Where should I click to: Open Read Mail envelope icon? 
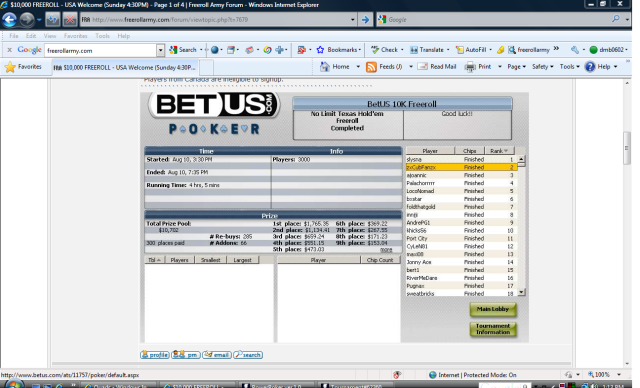point(422,67)
